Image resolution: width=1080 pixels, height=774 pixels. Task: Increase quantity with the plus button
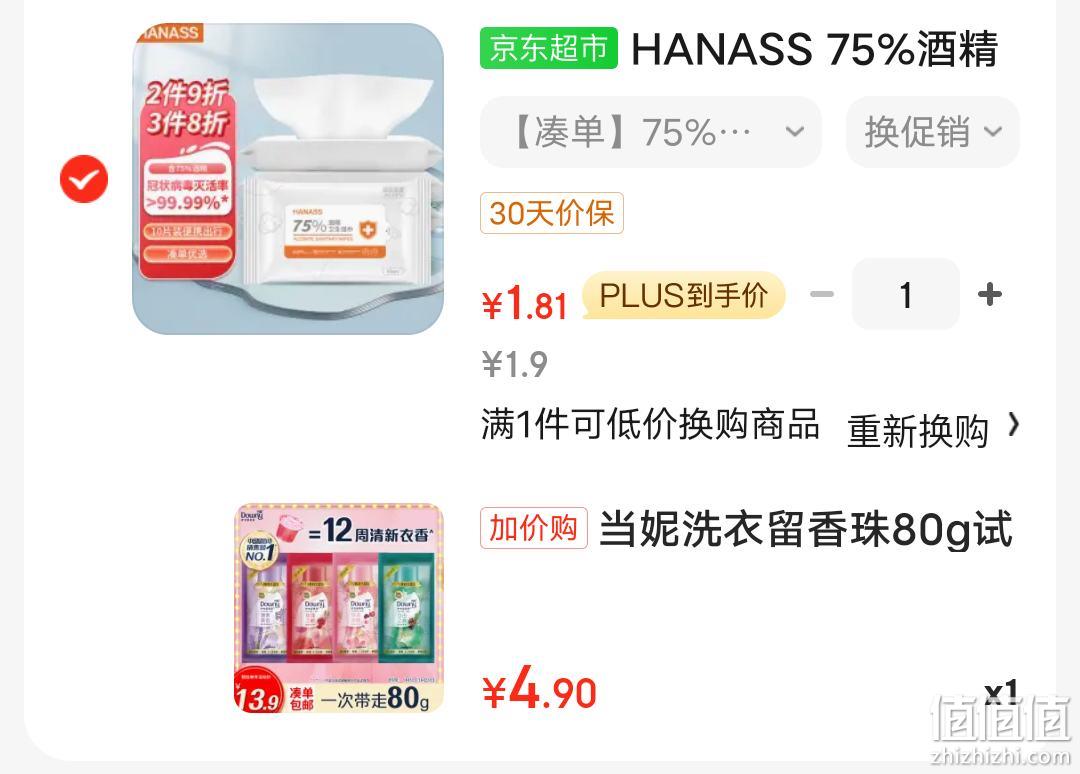990,295
